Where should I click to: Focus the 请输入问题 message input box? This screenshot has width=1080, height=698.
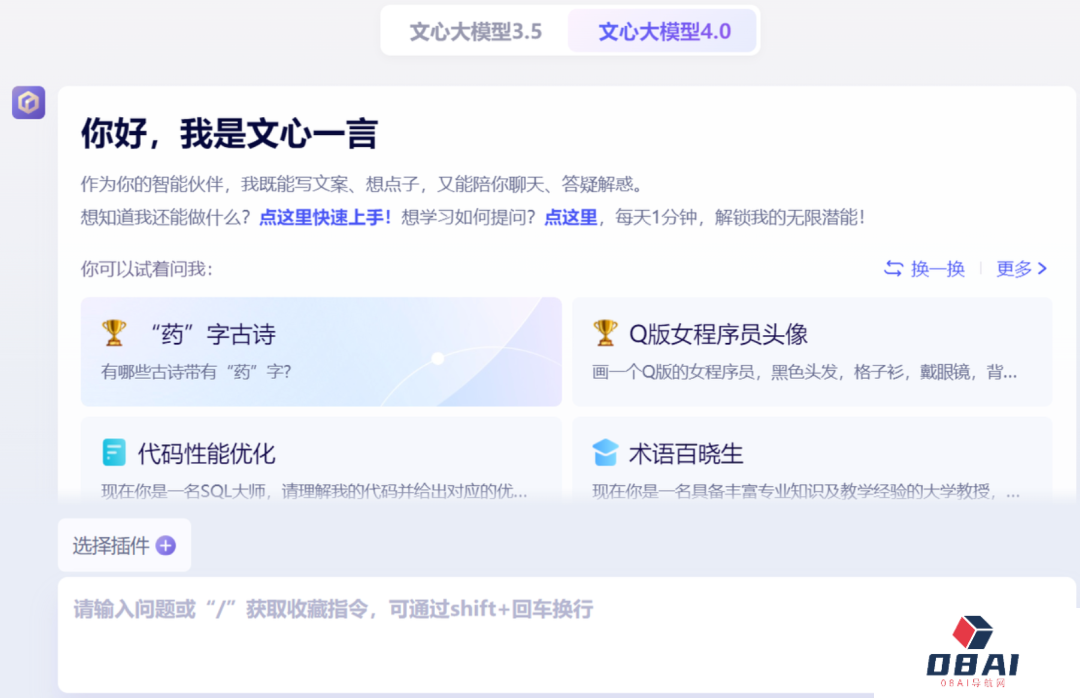[x=567, y=635]
